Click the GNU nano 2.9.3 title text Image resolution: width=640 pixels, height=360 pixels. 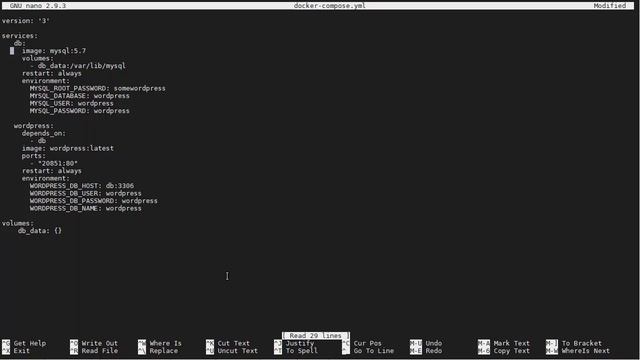pos(38,6)
